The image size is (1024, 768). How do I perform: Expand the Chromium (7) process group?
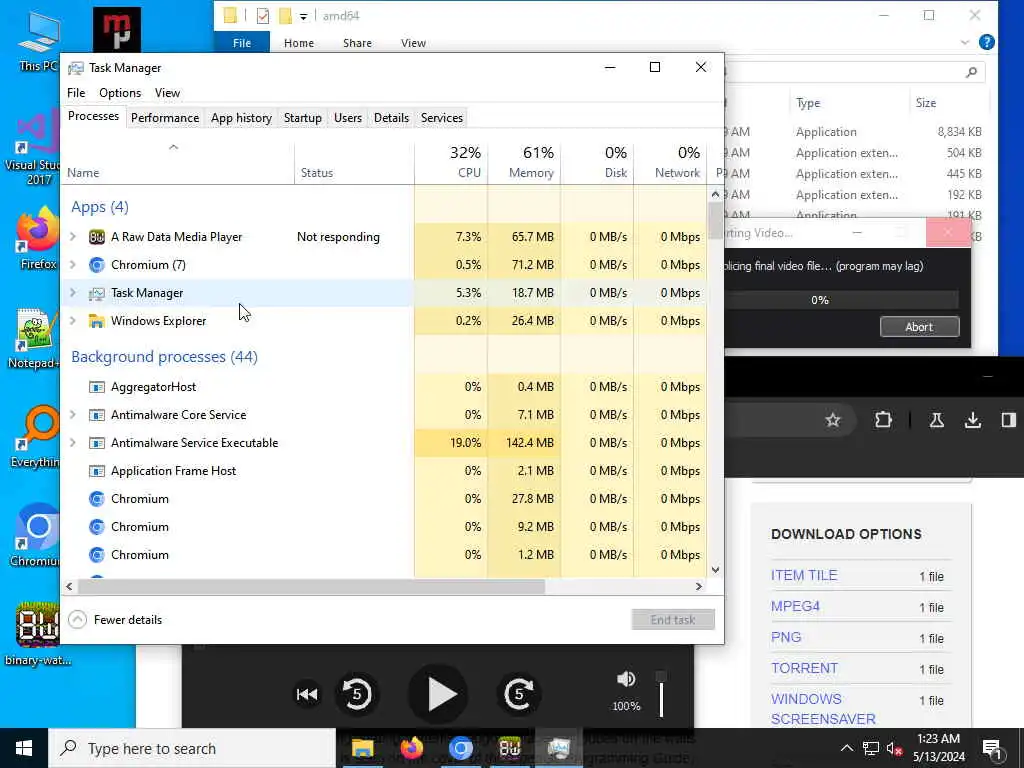[x=73, y=265]
